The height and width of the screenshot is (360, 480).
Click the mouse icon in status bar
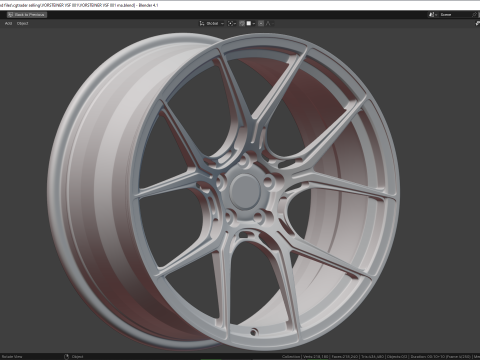[x=66, y=357]
